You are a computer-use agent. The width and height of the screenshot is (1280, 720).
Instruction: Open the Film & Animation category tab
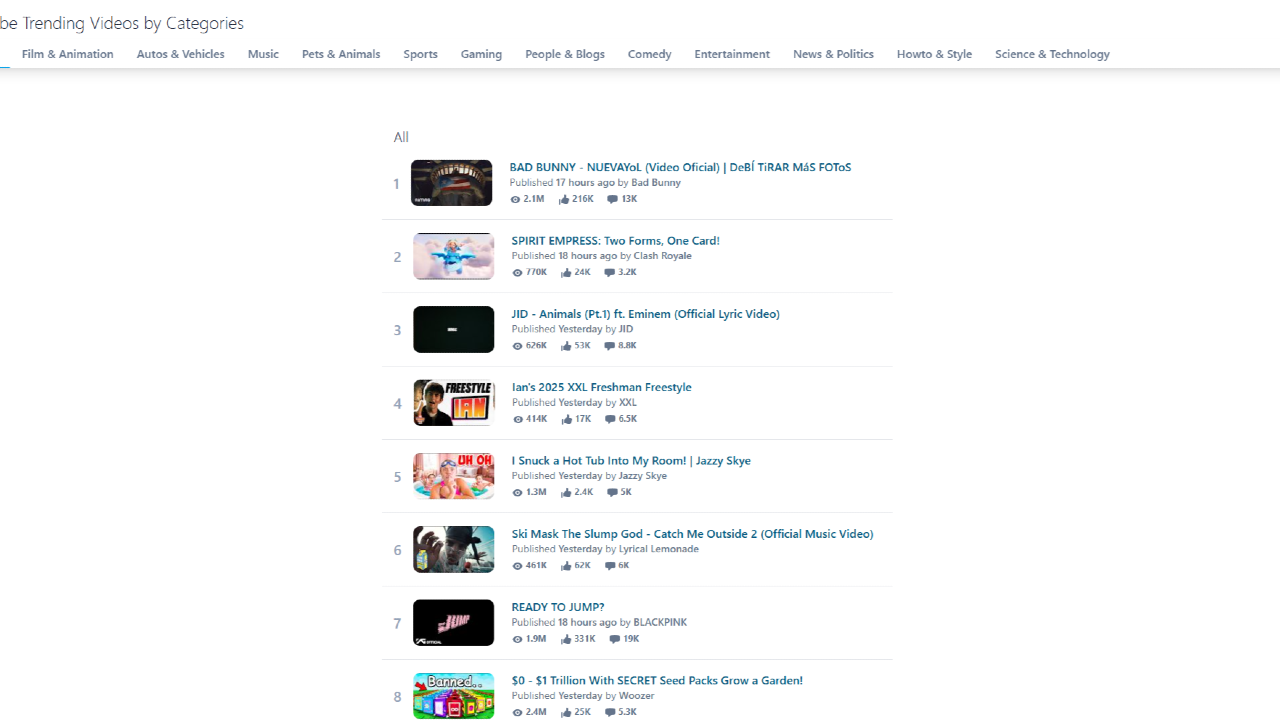[67, 54]
